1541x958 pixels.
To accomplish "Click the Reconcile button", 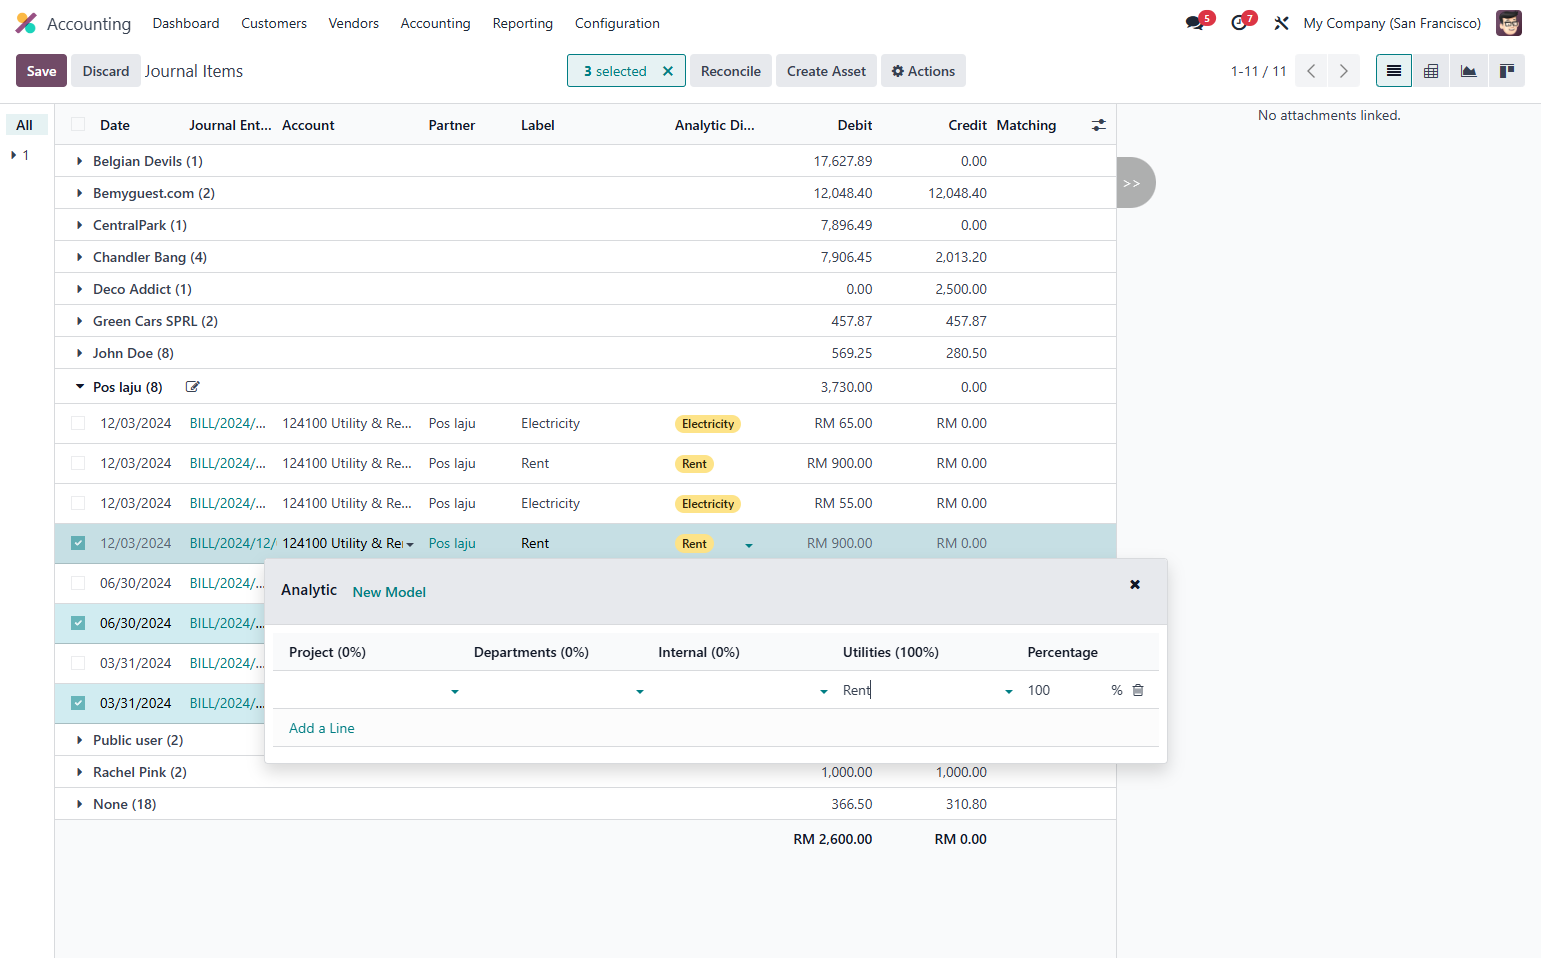I will coord(731,71).
